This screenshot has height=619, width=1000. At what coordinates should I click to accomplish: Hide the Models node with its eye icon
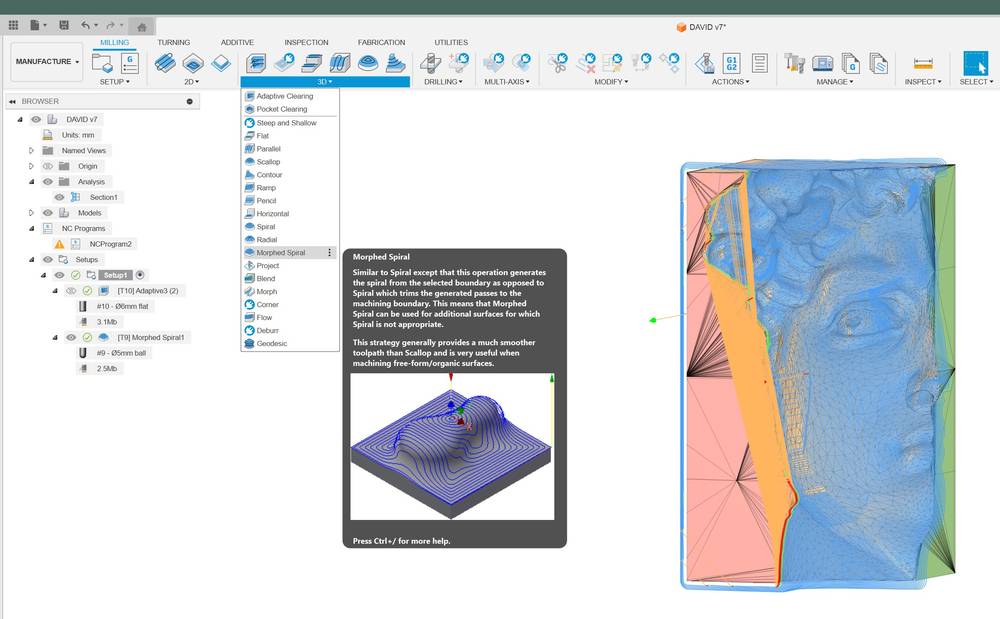pyautogui.click(x=47, y=213)
